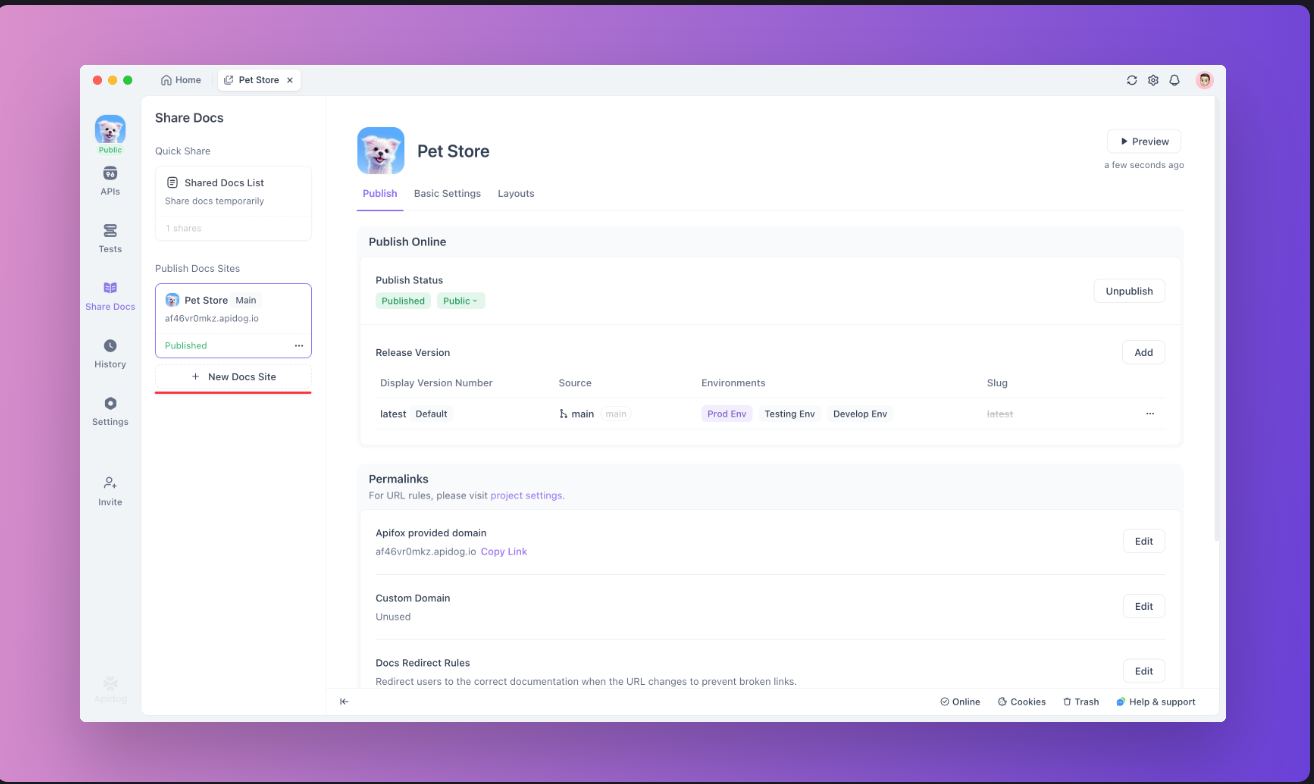1314x784 pixels.
Task: Click the Copy Link link
Action: [x=504, y=552]
